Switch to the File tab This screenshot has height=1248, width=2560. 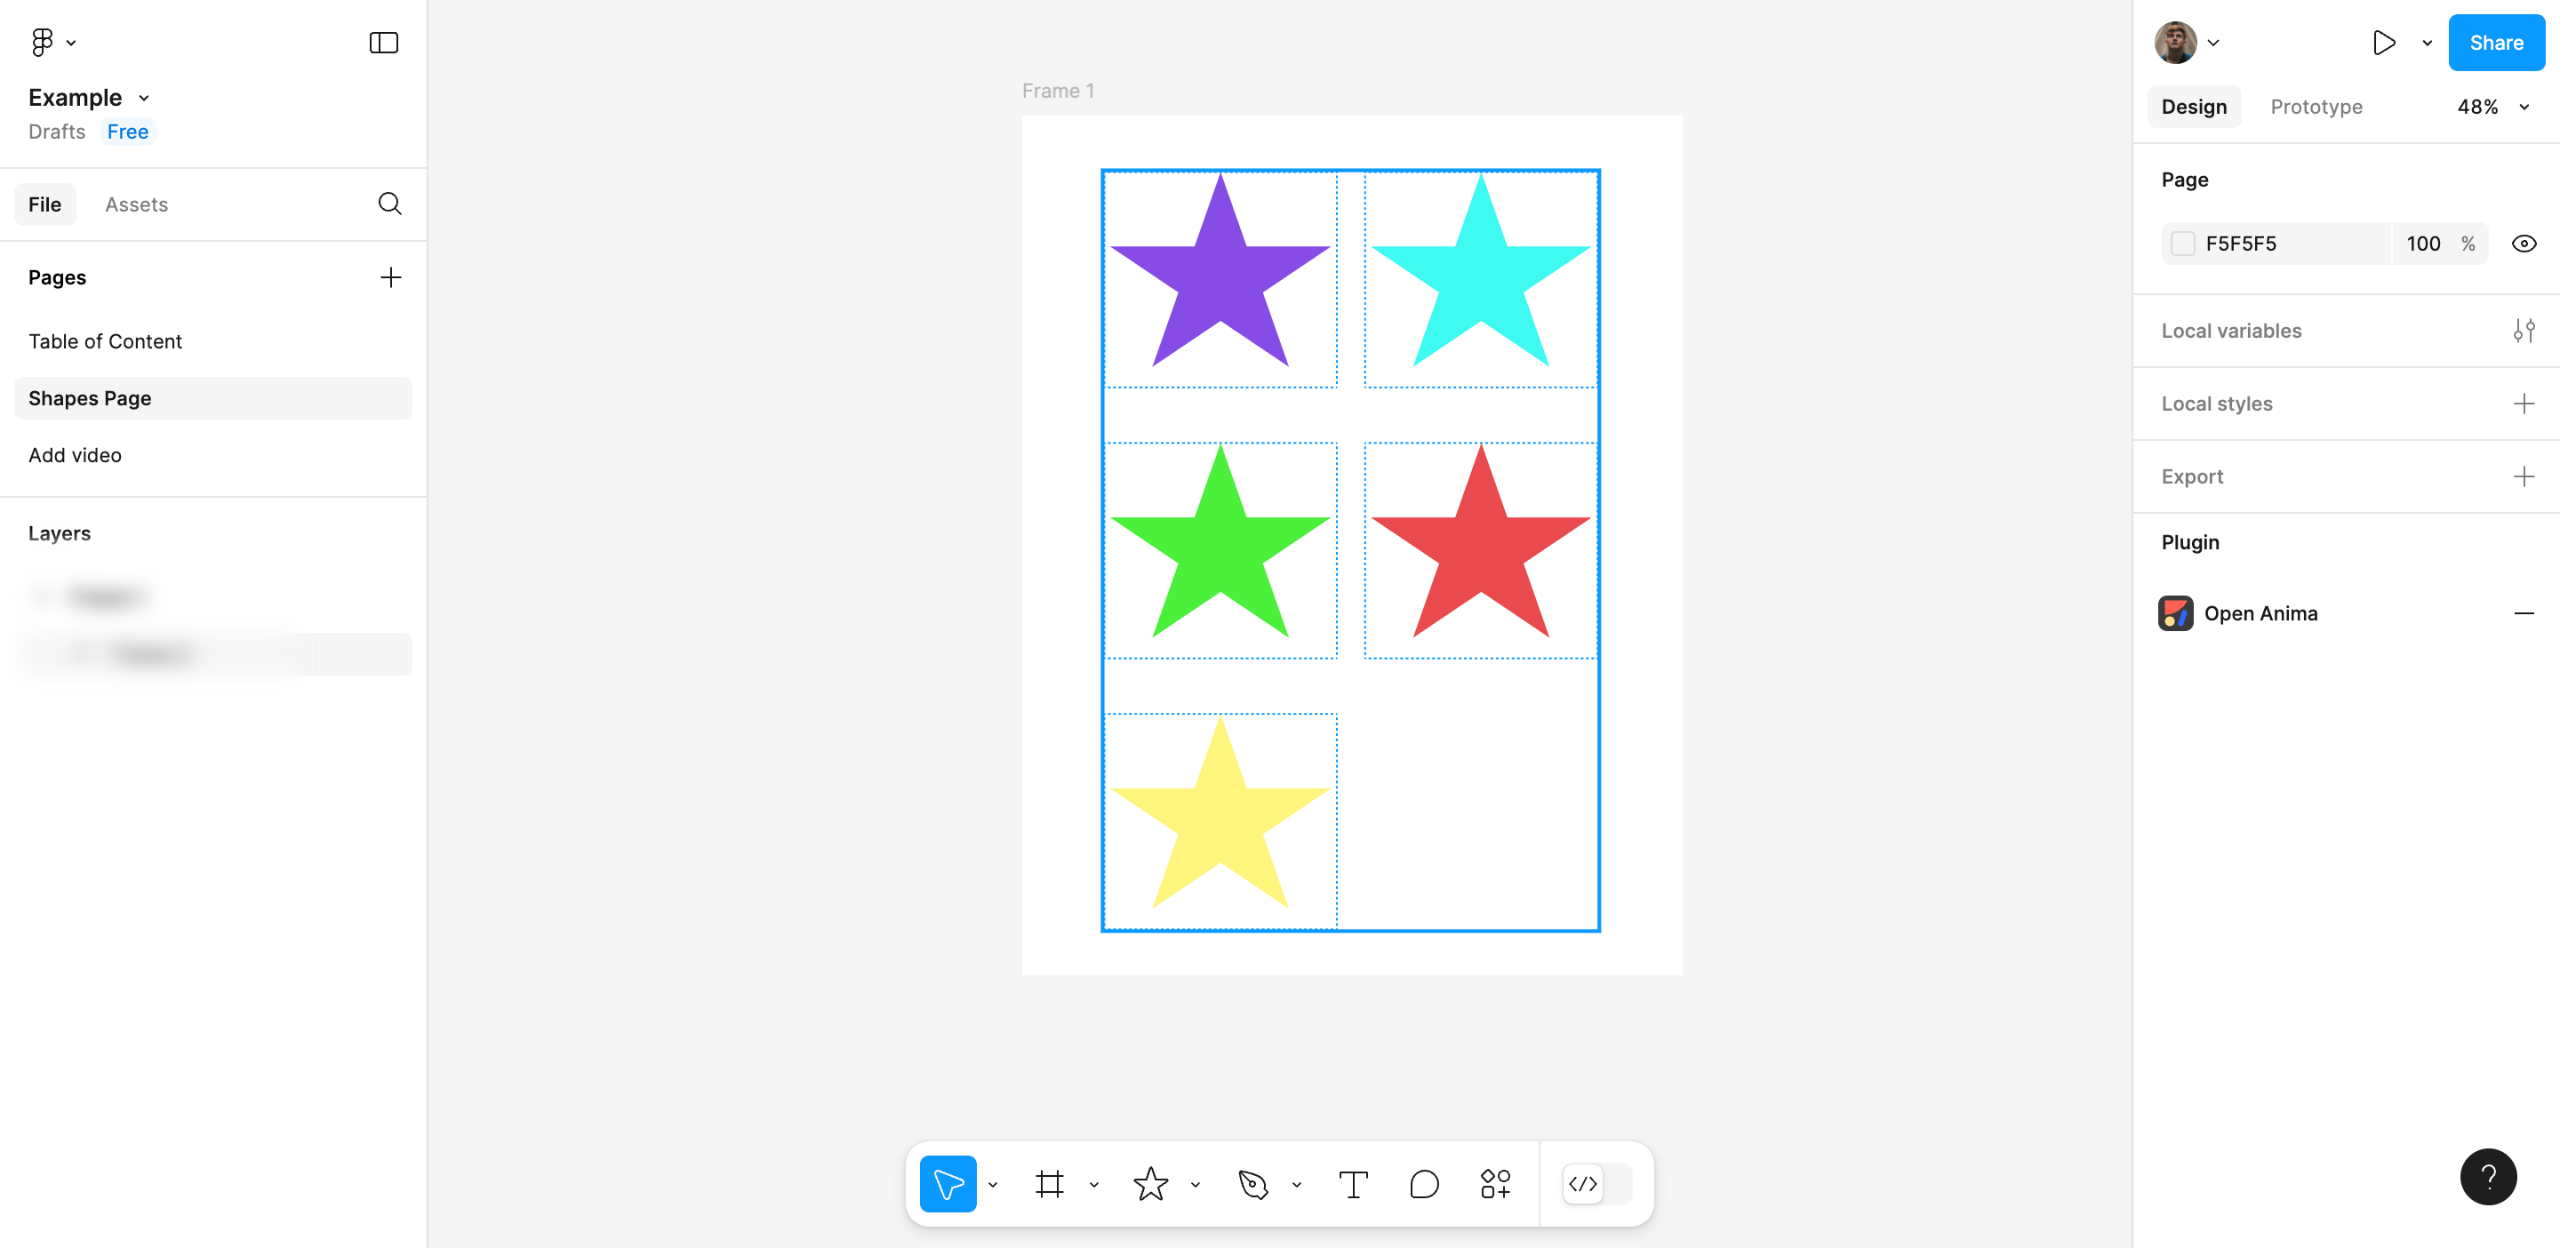click(45, 204)
